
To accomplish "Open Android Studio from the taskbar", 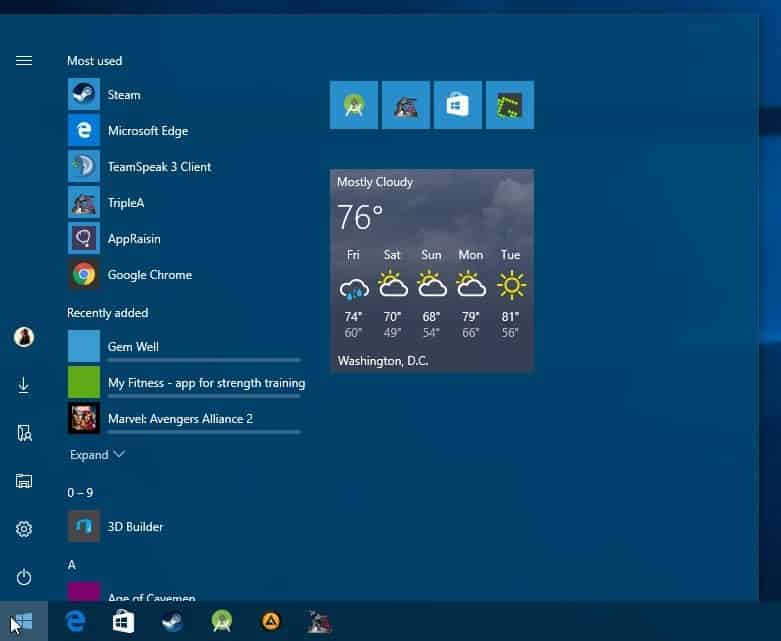I will (222, 621).
